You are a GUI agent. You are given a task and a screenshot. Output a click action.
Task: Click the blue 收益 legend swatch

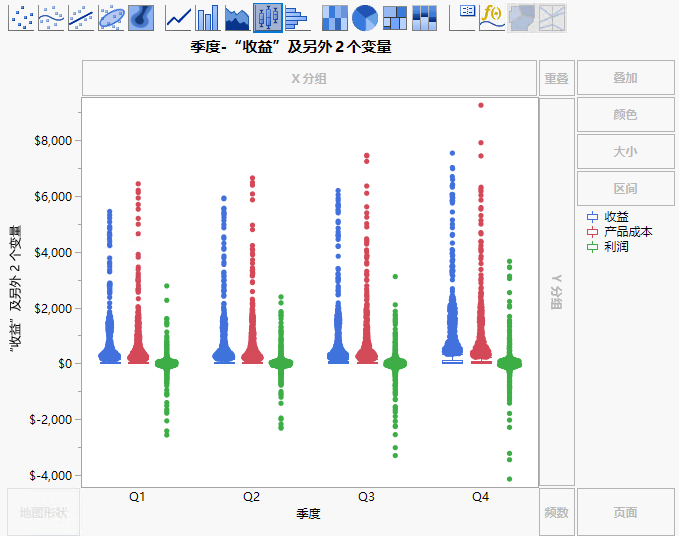tap(593, 217)
